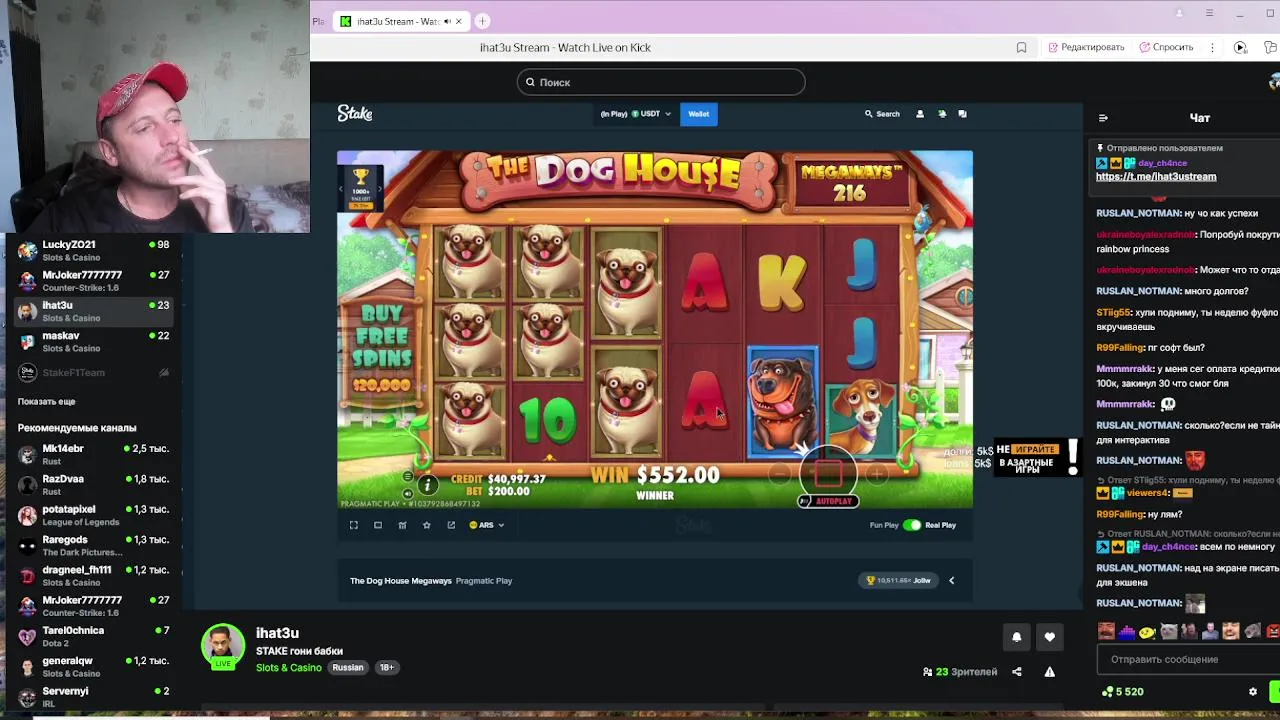Open a new browser tab
1280x720 pixels.
pos(482,21)
